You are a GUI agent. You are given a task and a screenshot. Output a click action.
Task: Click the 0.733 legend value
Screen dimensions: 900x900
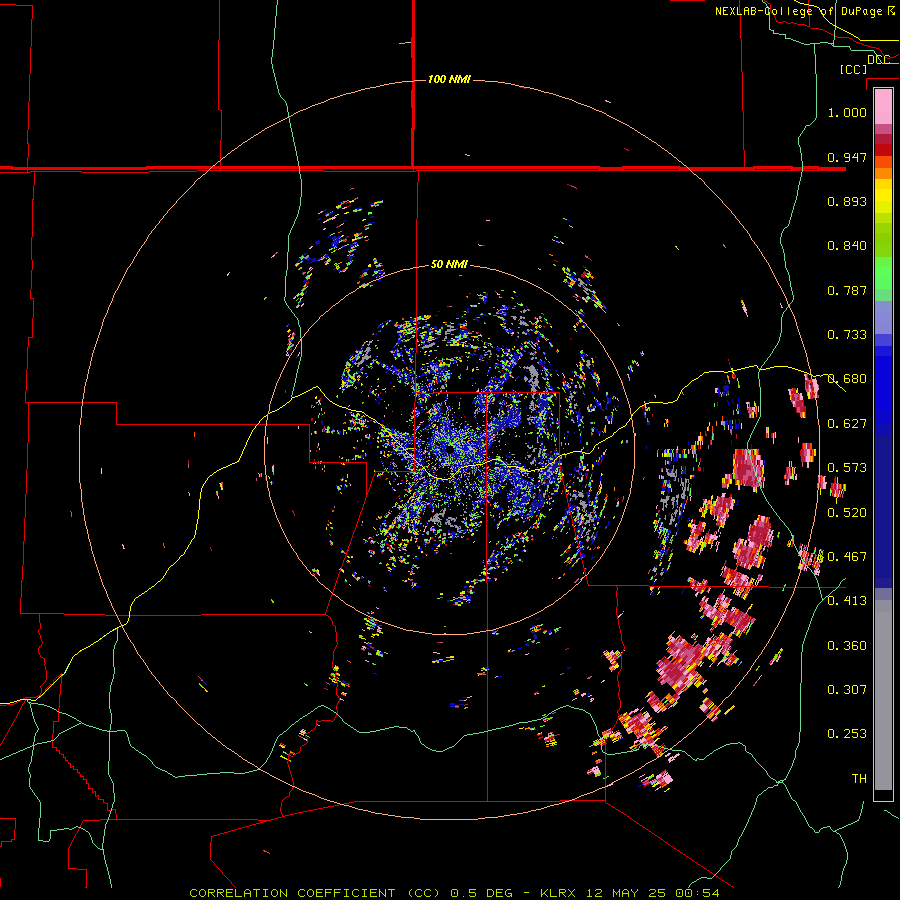point(847,334)
